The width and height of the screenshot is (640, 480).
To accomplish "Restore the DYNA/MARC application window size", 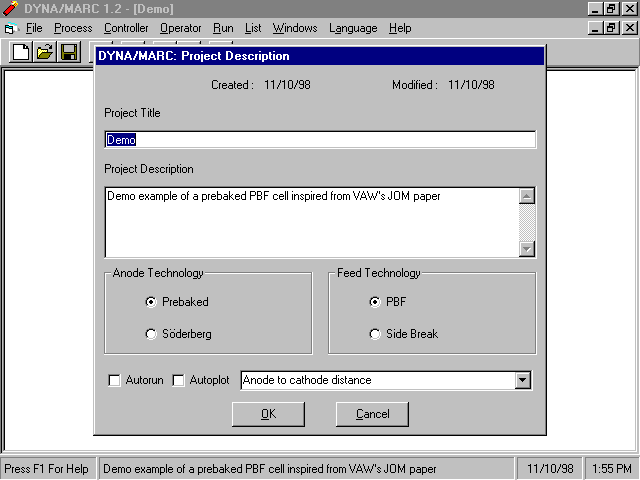I will click(x=611, y=9).
